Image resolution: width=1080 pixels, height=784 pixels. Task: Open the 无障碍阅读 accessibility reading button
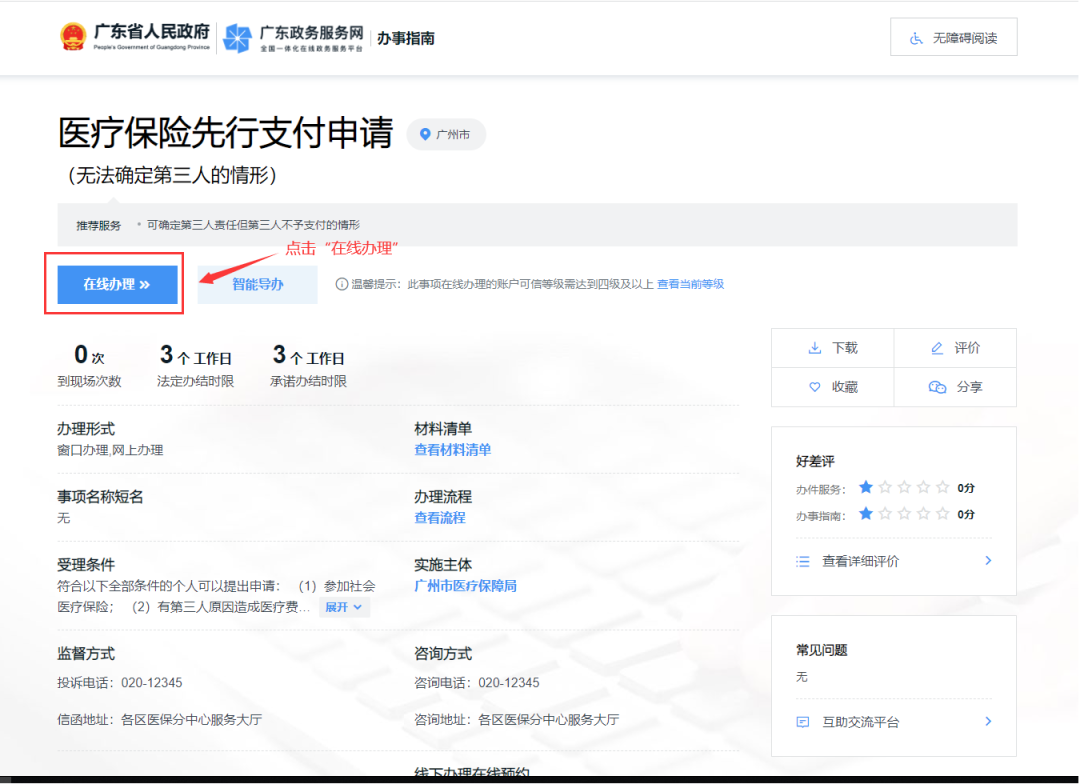[953, 37]
